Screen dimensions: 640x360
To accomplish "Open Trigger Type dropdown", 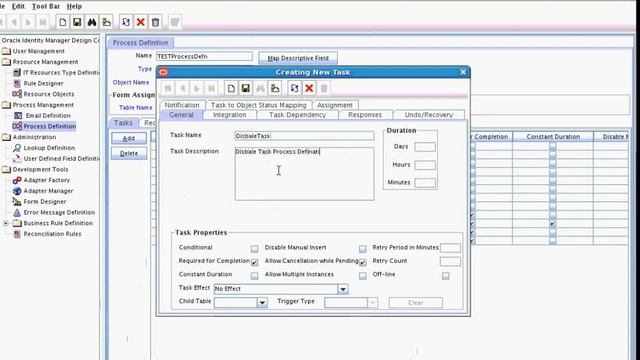I will [372, 302].
